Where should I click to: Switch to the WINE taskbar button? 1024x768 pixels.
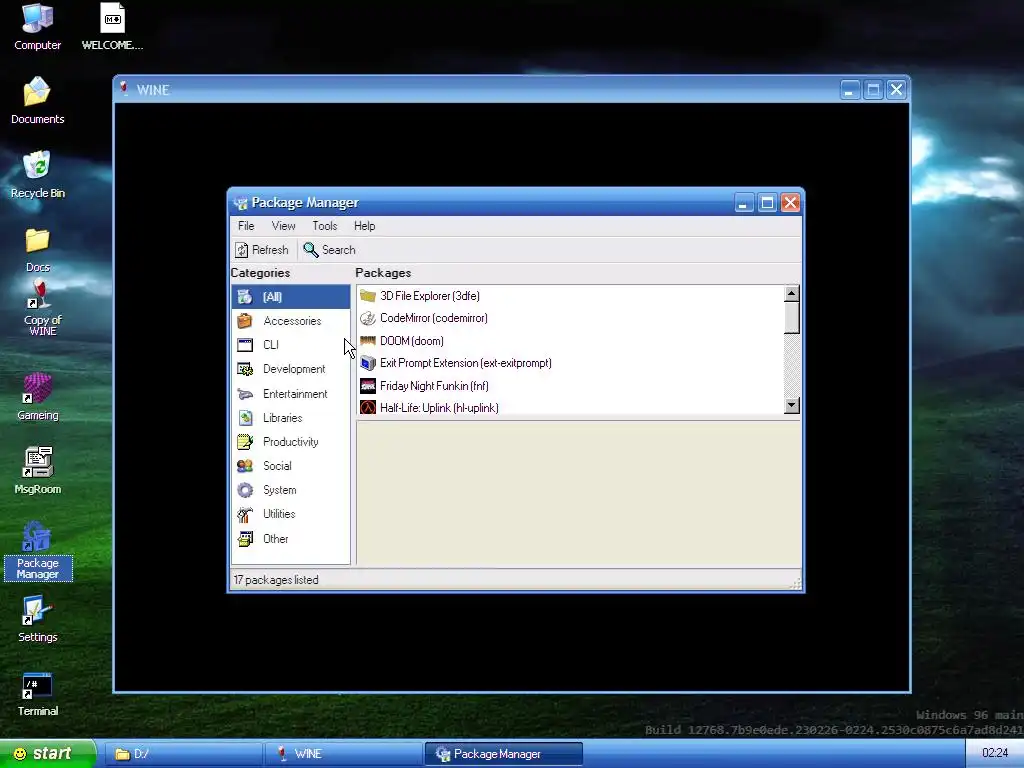tap(344, 754)
